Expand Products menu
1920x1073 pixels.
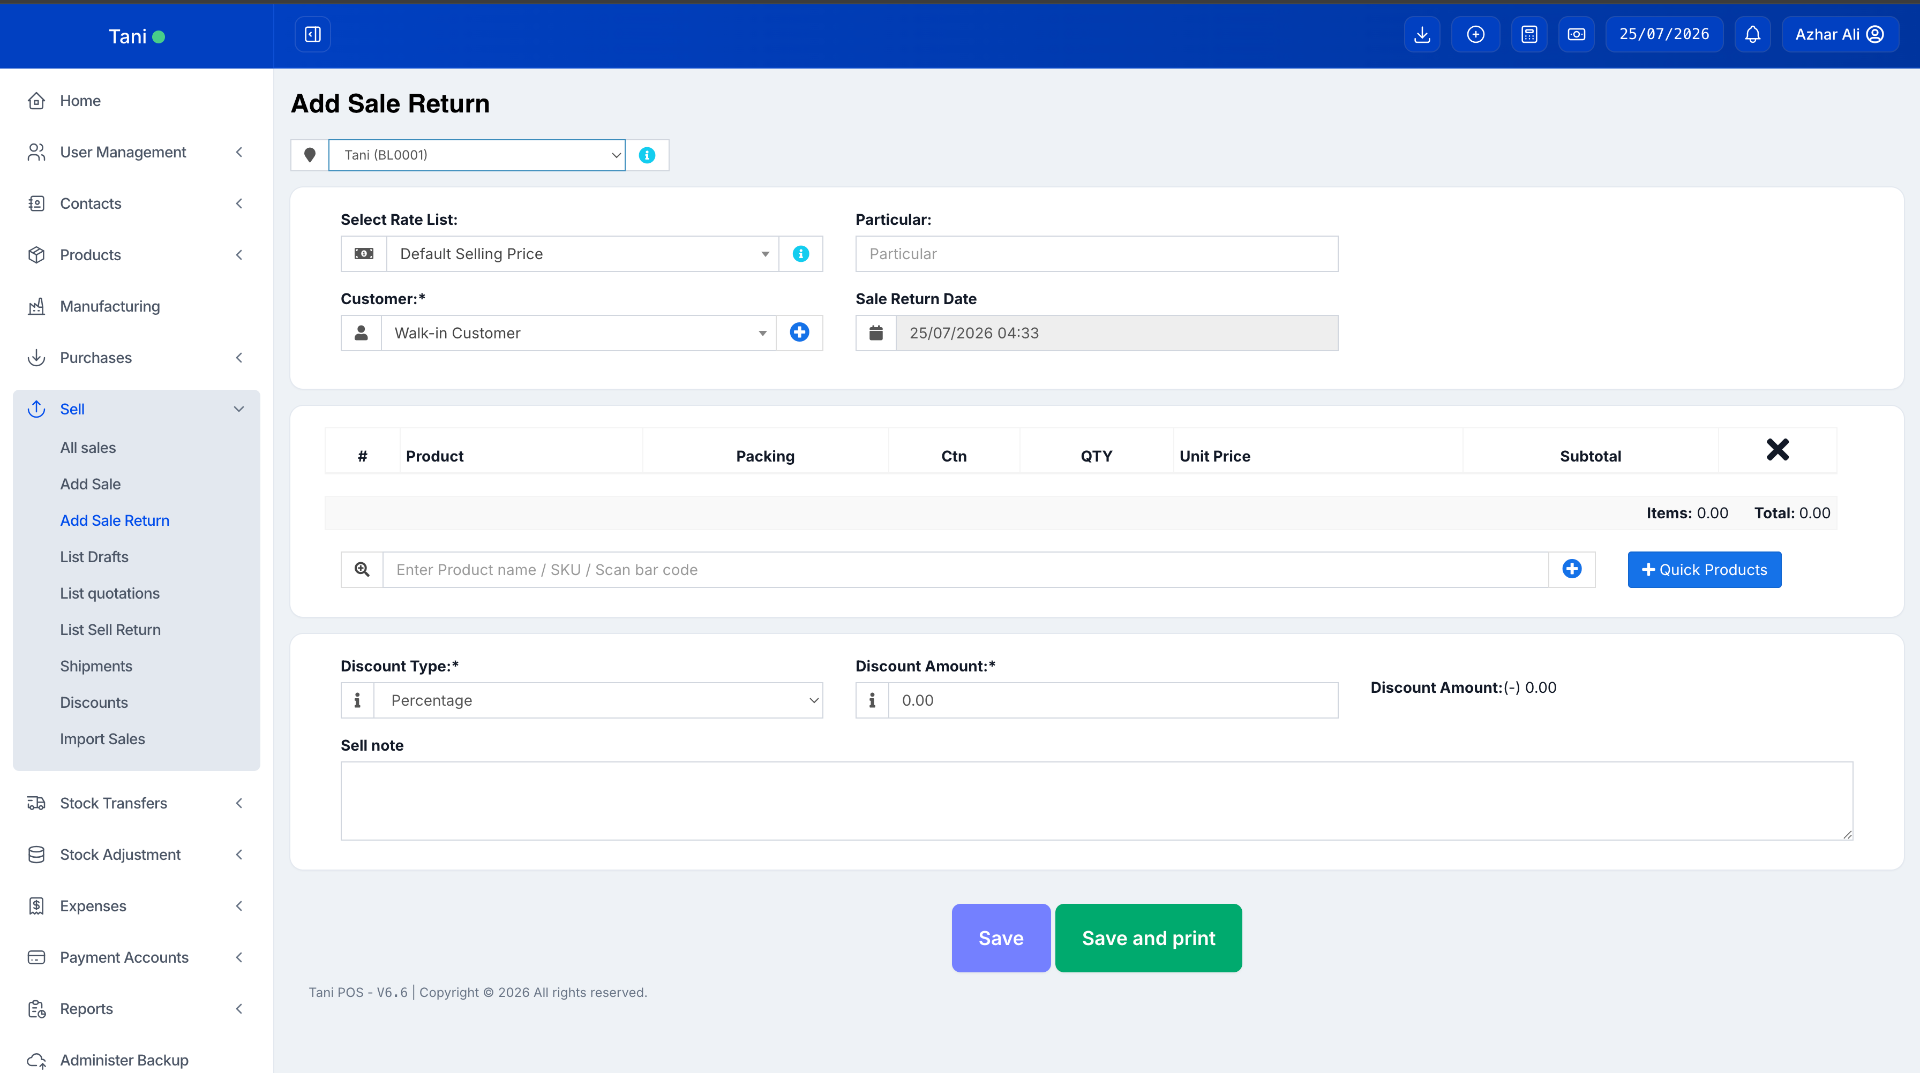tap(136, 255)
